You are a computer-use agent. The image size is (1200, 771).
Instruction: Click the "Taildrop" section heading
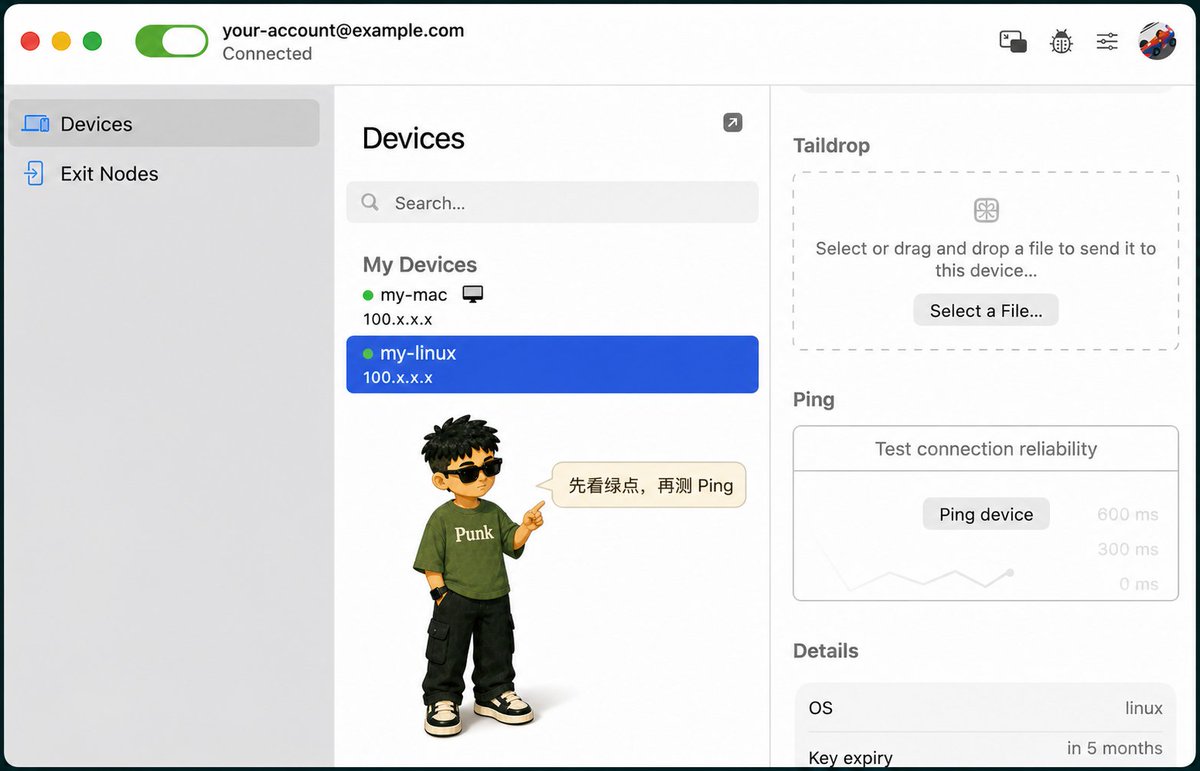[x=831, y=145]
